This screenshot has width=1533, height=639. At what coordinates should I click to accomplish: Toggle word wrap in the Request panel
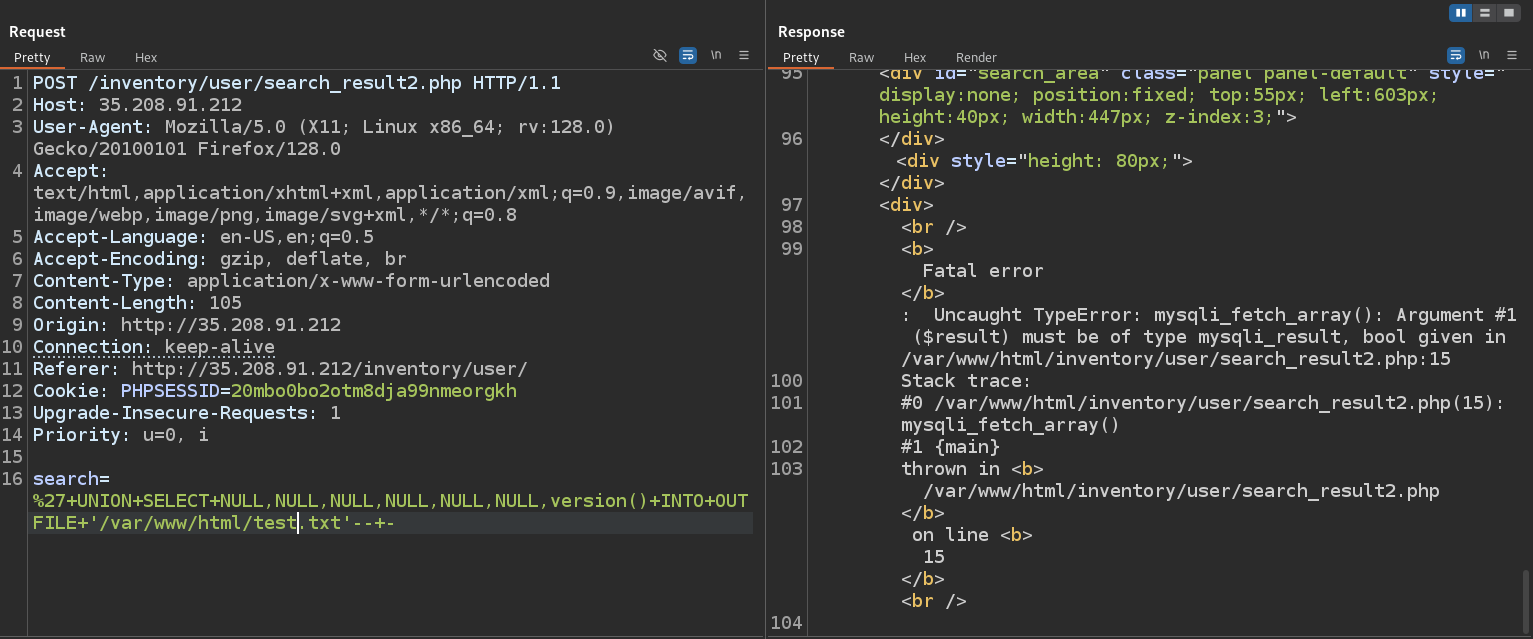(x=688, y=56)
